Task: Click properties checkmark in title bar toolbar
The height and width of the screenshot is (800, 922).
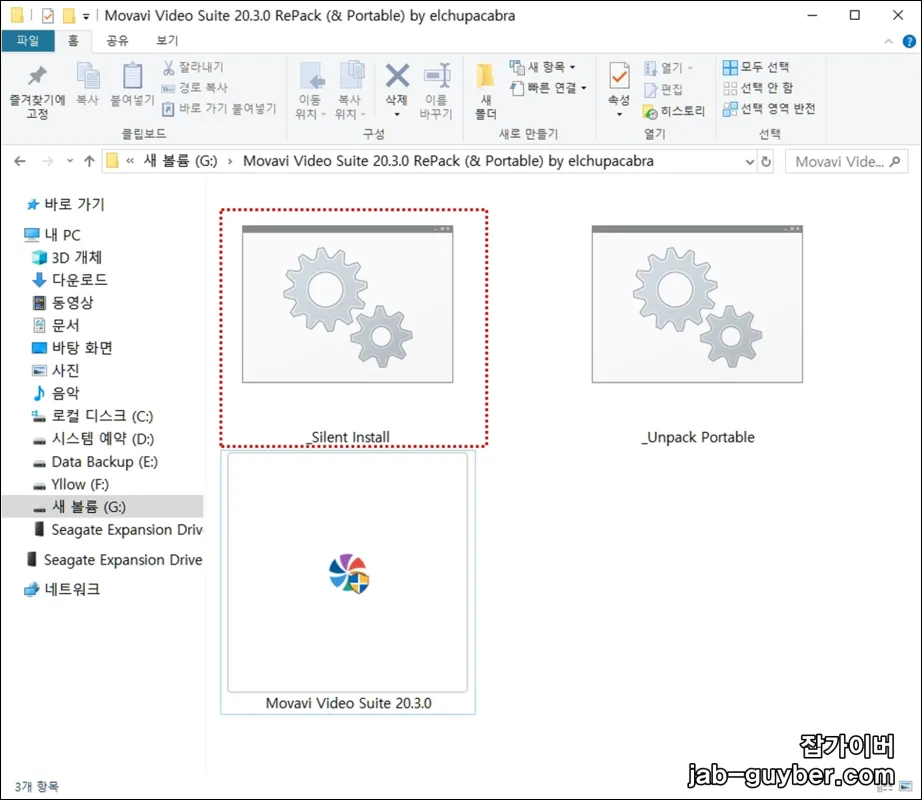Action: click(48, 16)
